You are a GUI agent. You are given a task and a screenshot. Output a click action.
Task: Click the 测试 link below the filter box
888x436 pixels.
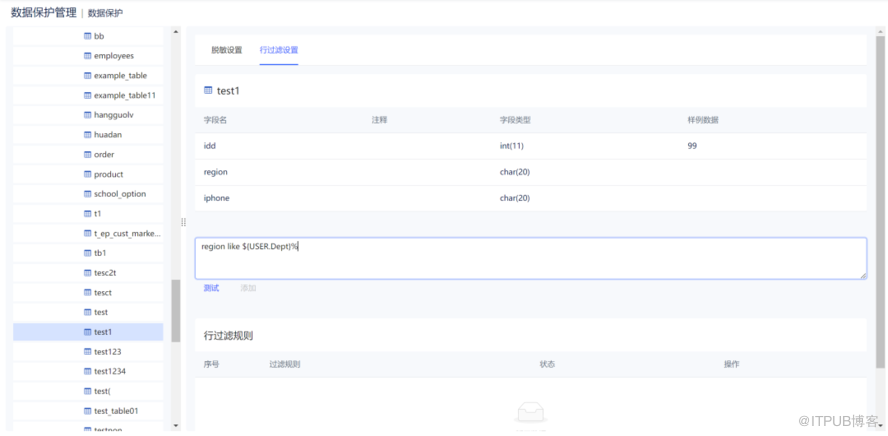coord(211,288)
